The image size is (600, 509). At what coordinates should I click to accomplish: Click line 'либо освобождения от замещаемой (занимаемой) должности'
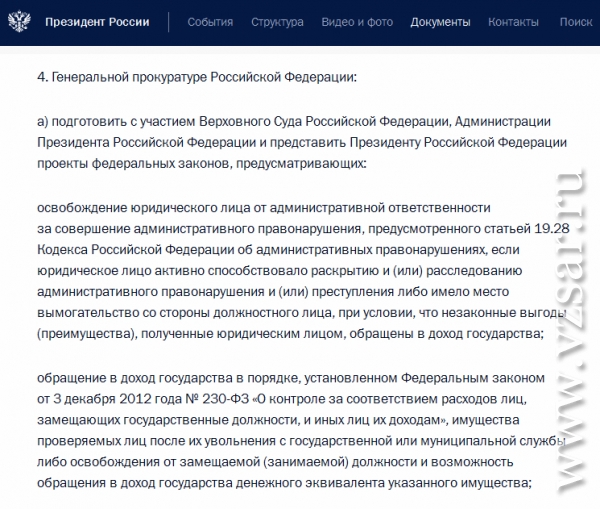click(275, 462)
